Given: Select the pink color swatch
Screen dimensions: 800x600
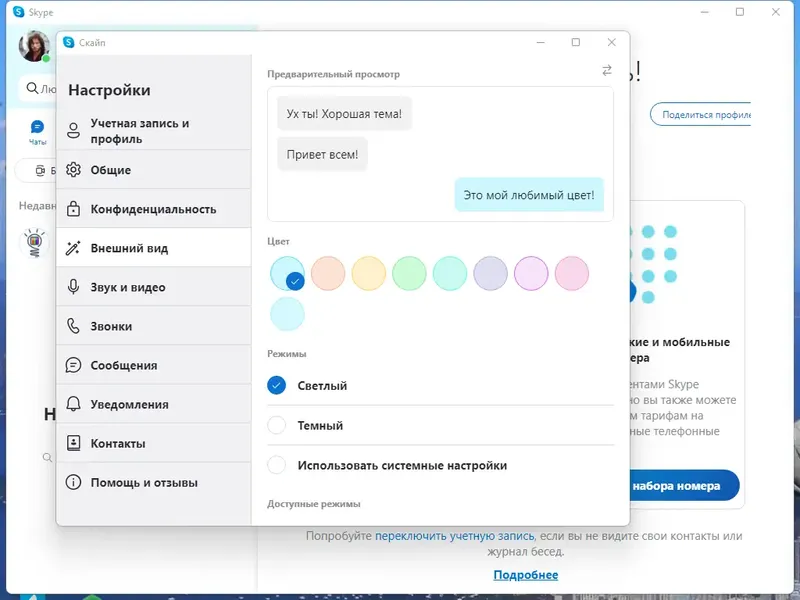Looking at the screenshot, I should 571,273.
